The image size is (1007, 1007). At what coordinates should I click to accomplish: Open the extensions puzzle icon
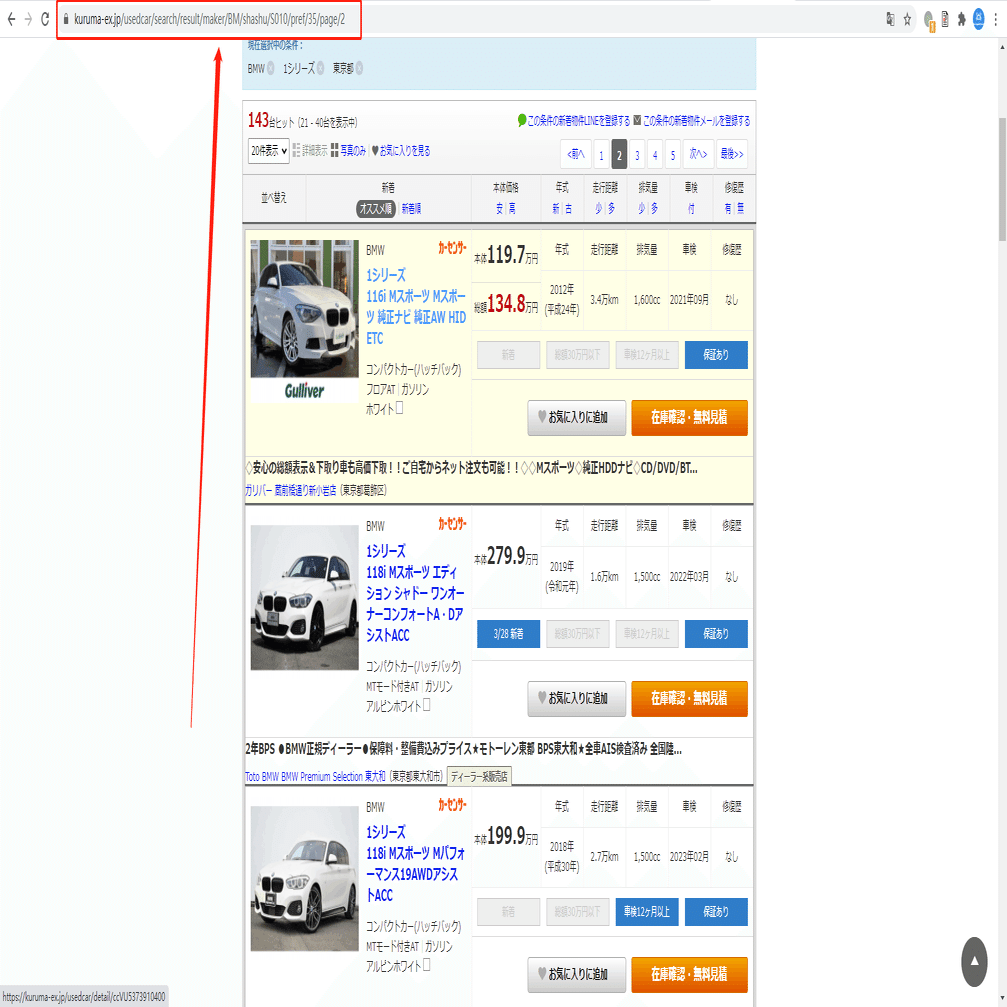click(961, 19)
